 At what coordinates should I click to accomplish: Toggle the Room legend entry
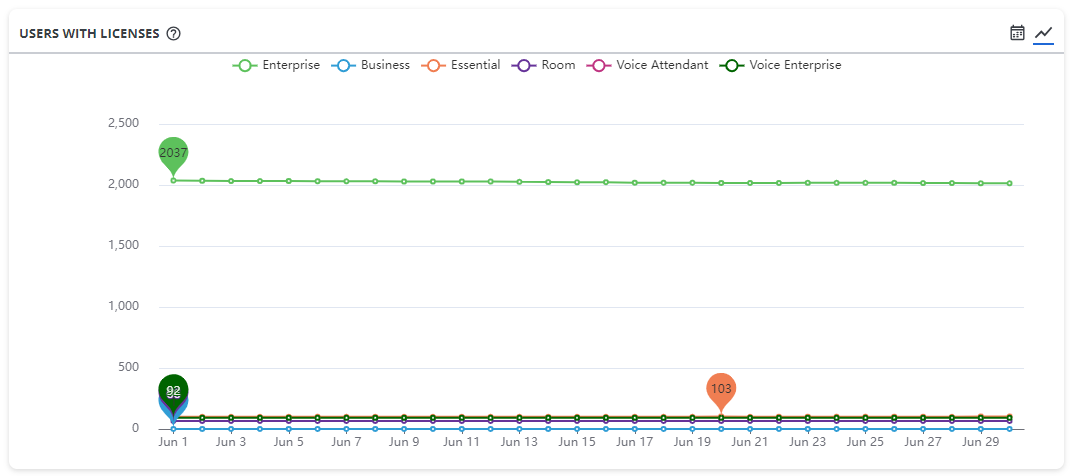(543, 66)
